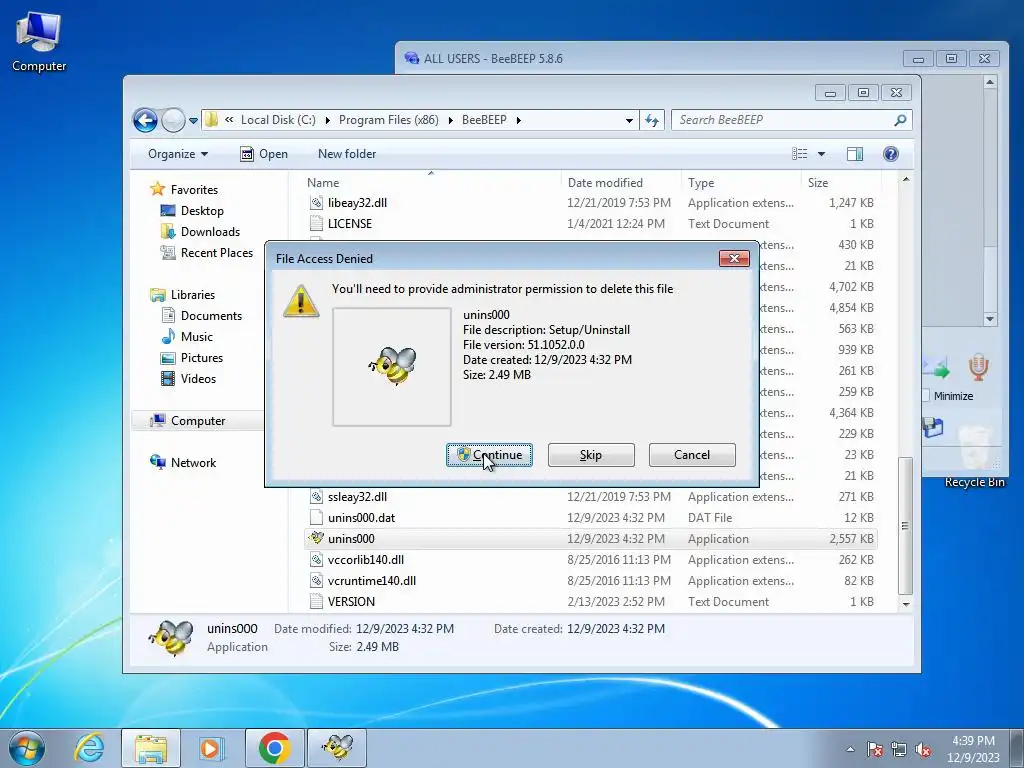This screenshot has height=768, width=1024.
Task: Cancel the file delete dialog
Action: pos(692,455)
